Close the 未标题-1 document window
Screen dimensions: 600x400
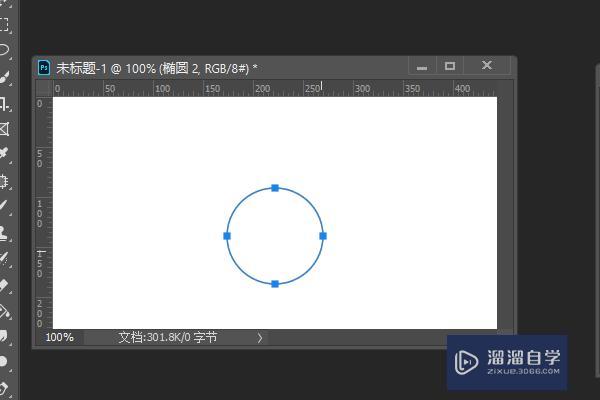coord(487,65)
